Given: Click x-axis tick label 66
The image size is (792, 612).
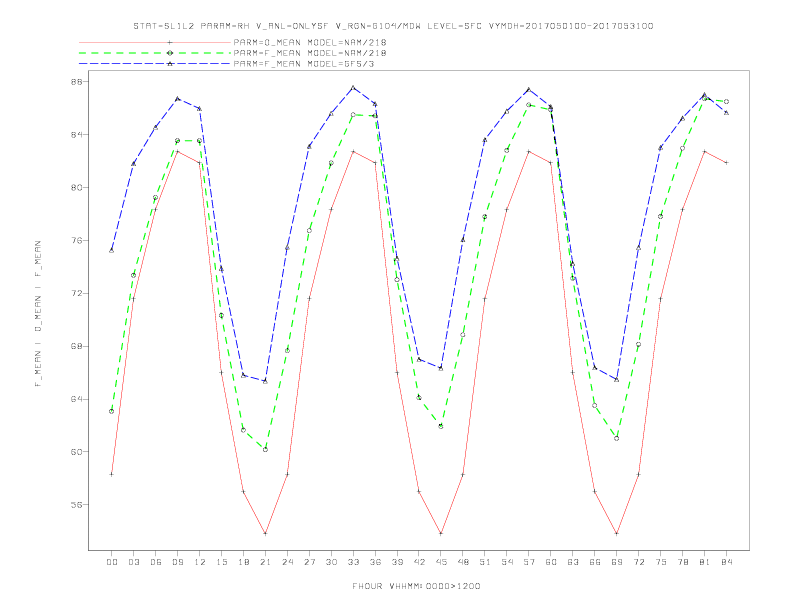Looking at the screenshot, I should point(595,562).
